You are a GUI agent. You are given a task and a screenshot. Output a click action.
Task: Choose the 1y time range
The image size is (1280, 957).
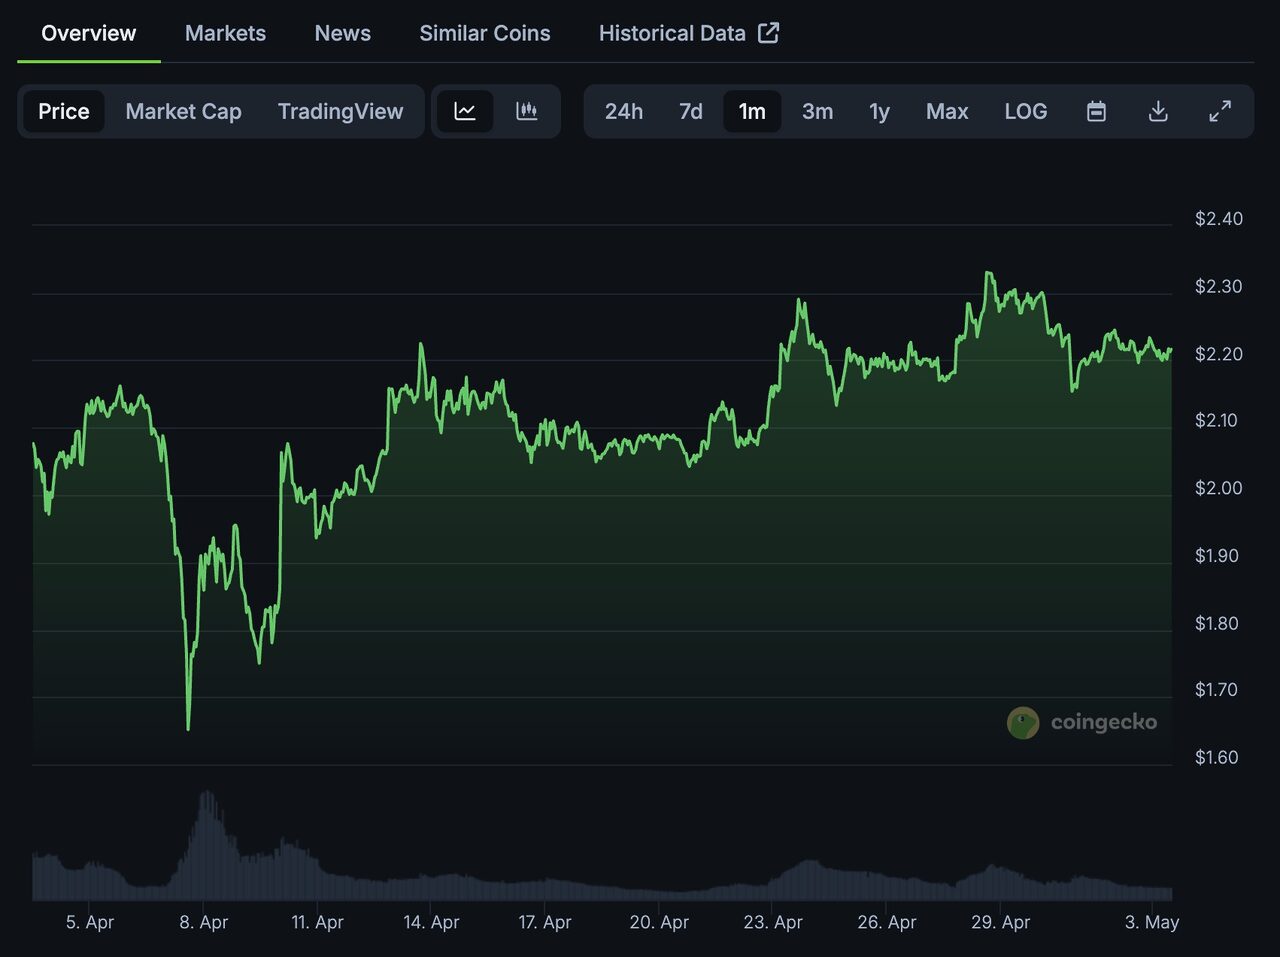click(879, 111)
